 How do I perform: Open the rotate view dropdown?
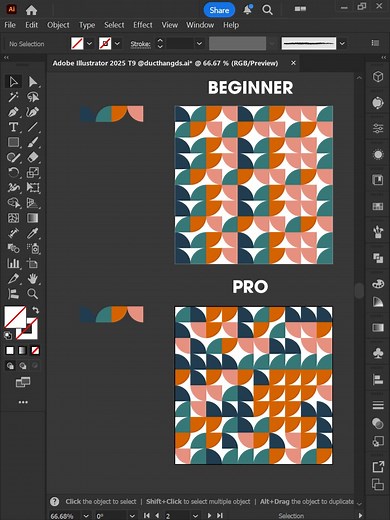132,516
